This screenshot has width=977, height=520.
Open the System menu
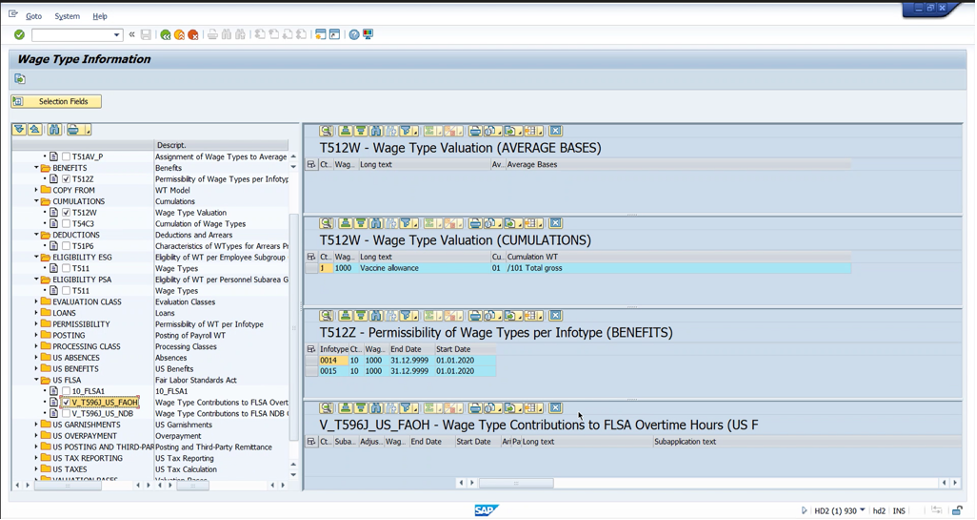click(67, 16)
